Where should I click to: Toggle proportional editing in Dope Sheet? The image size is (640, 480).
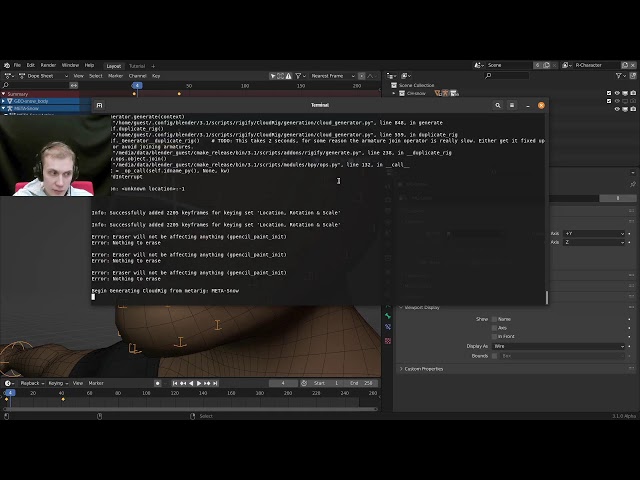click(362, 76)
